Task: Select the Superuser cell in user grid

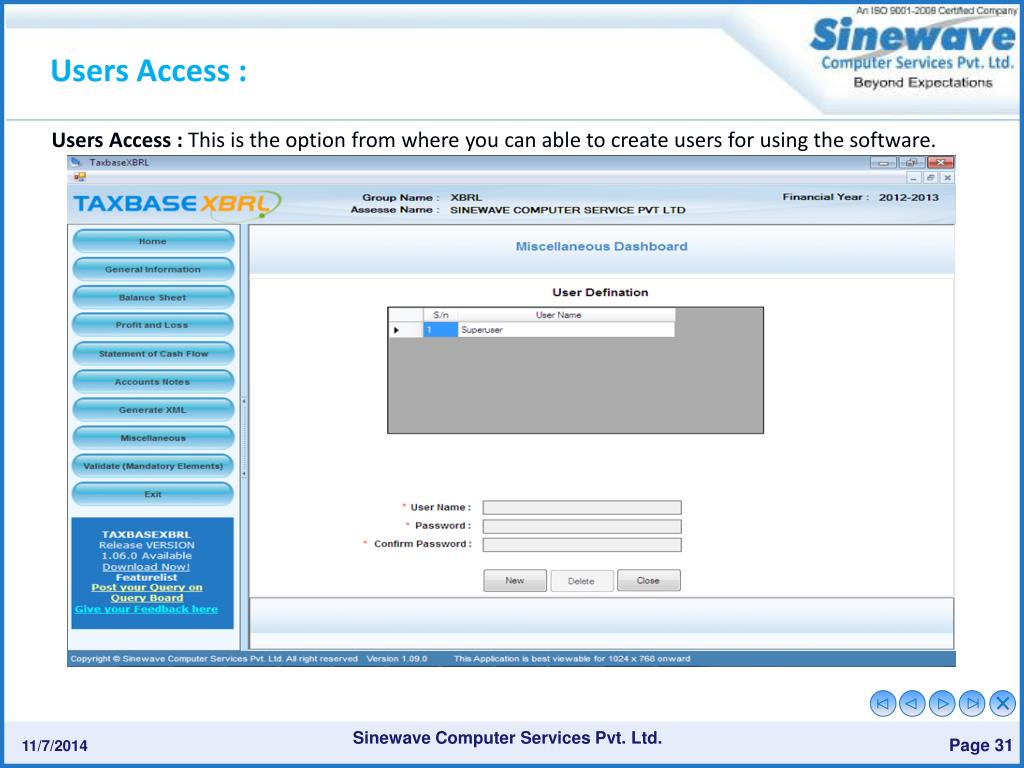Action: [x=566, y=330]
